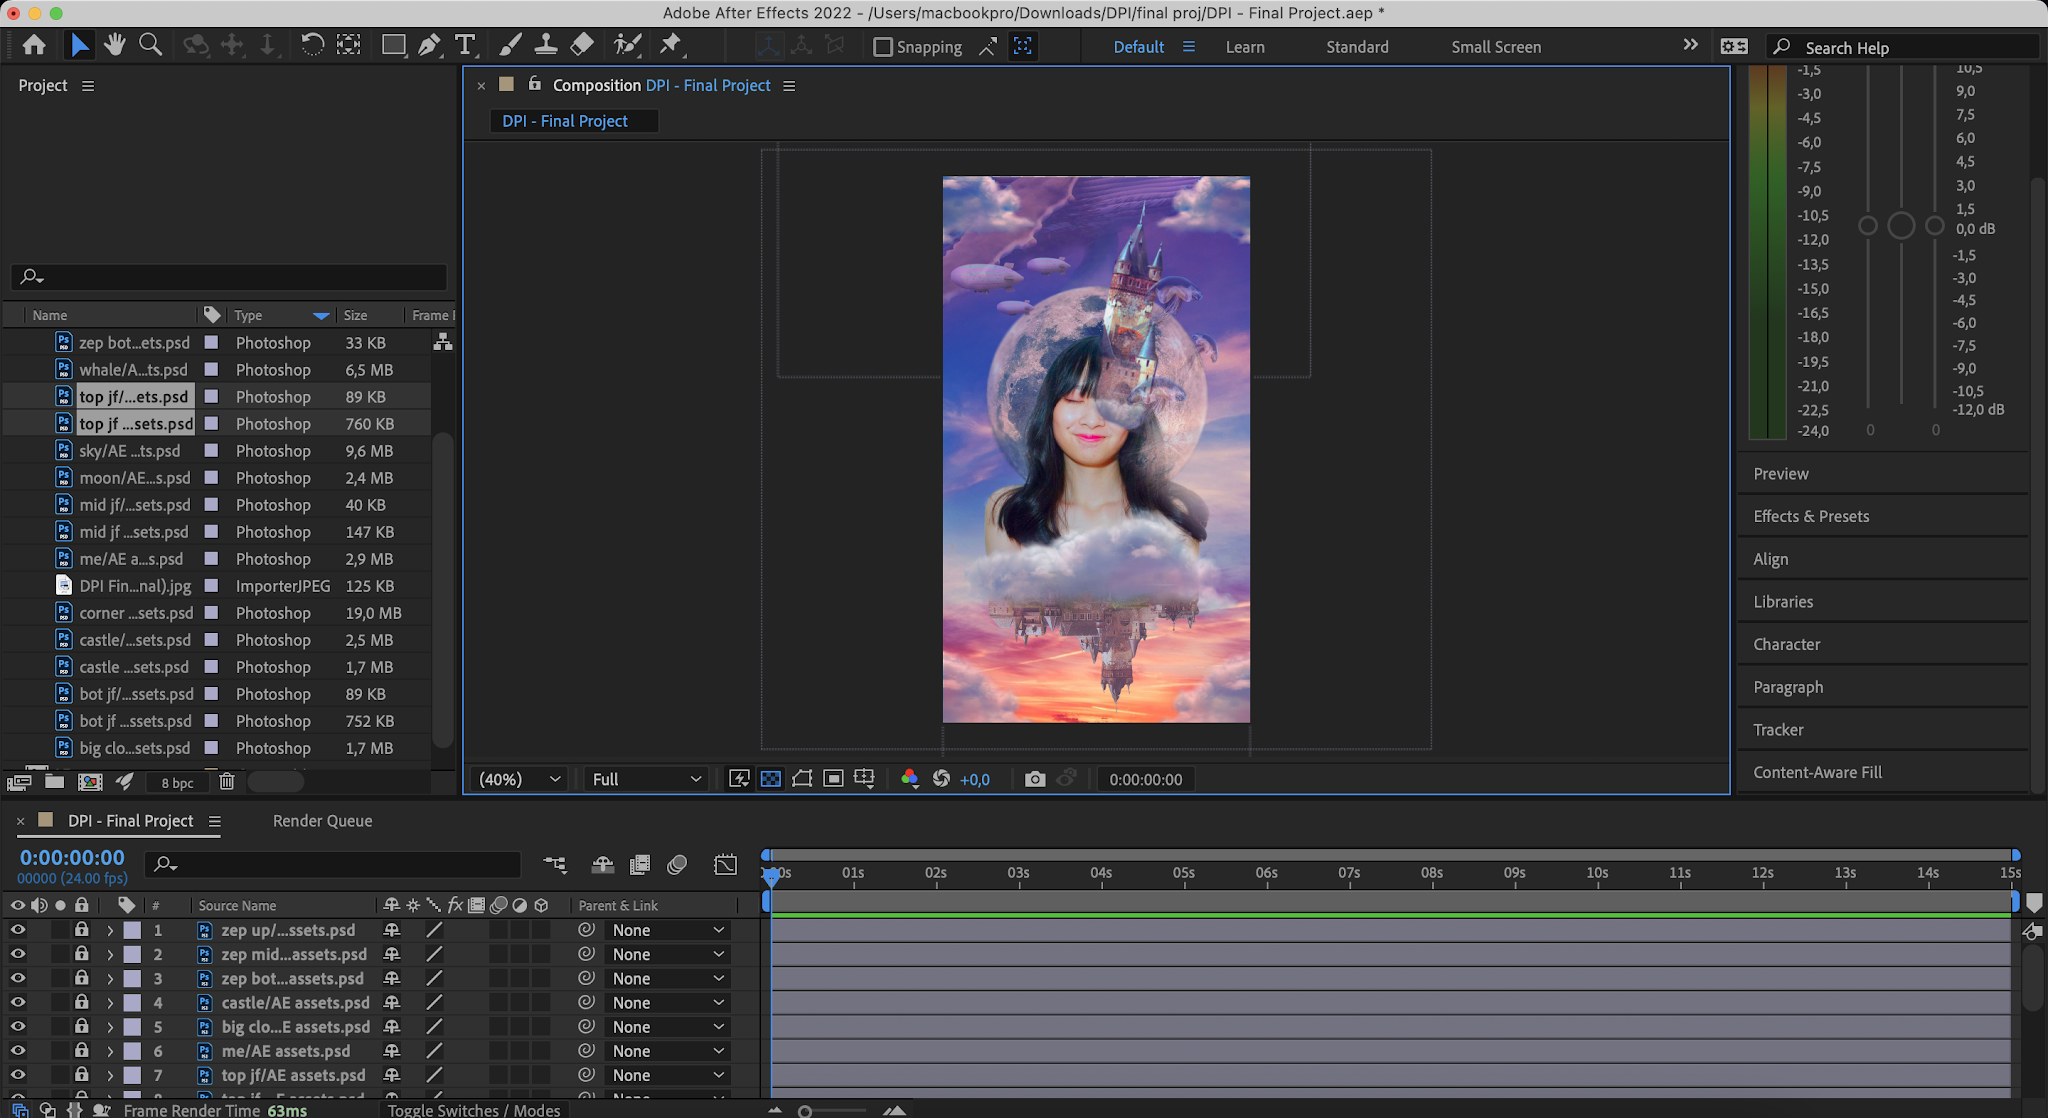Open the graph editor button

[726, 864]
